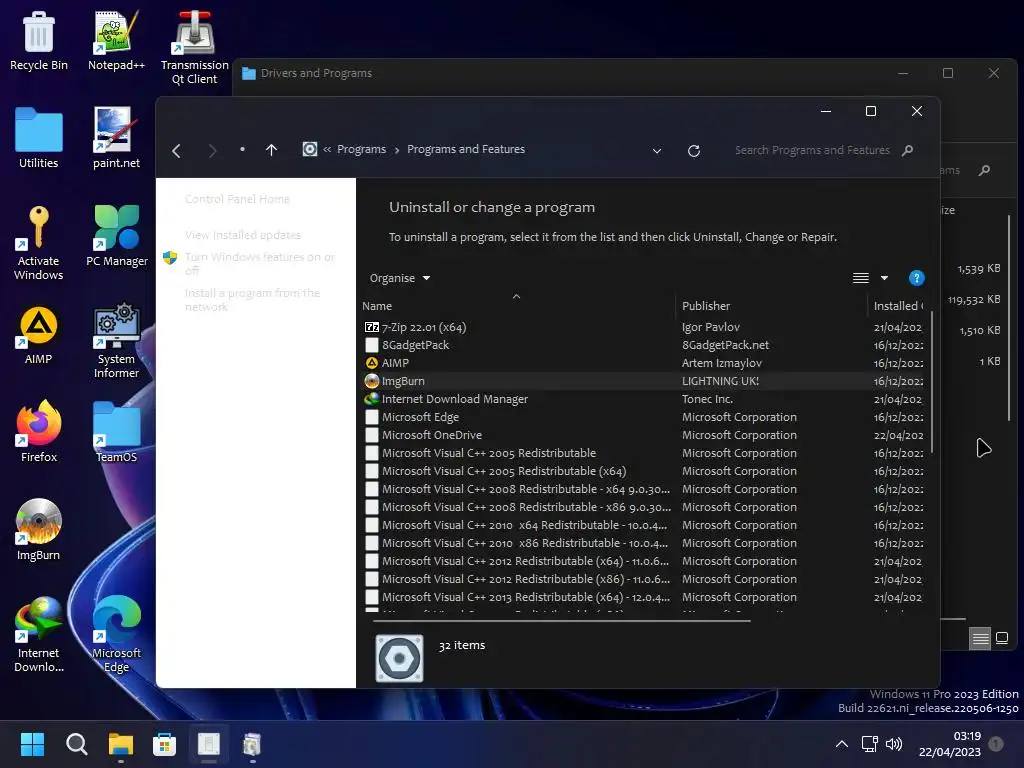Image resolution: width=1024 pixels, height=768 pixels.
Task: Click the Search Programs and Features field
Action: click(x=812, y=150)
